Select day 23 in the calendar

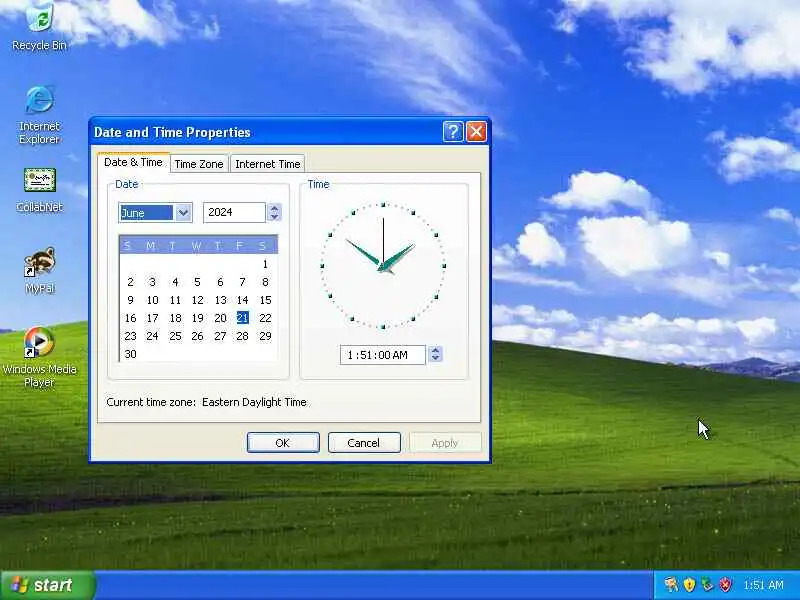click(130, 336)
